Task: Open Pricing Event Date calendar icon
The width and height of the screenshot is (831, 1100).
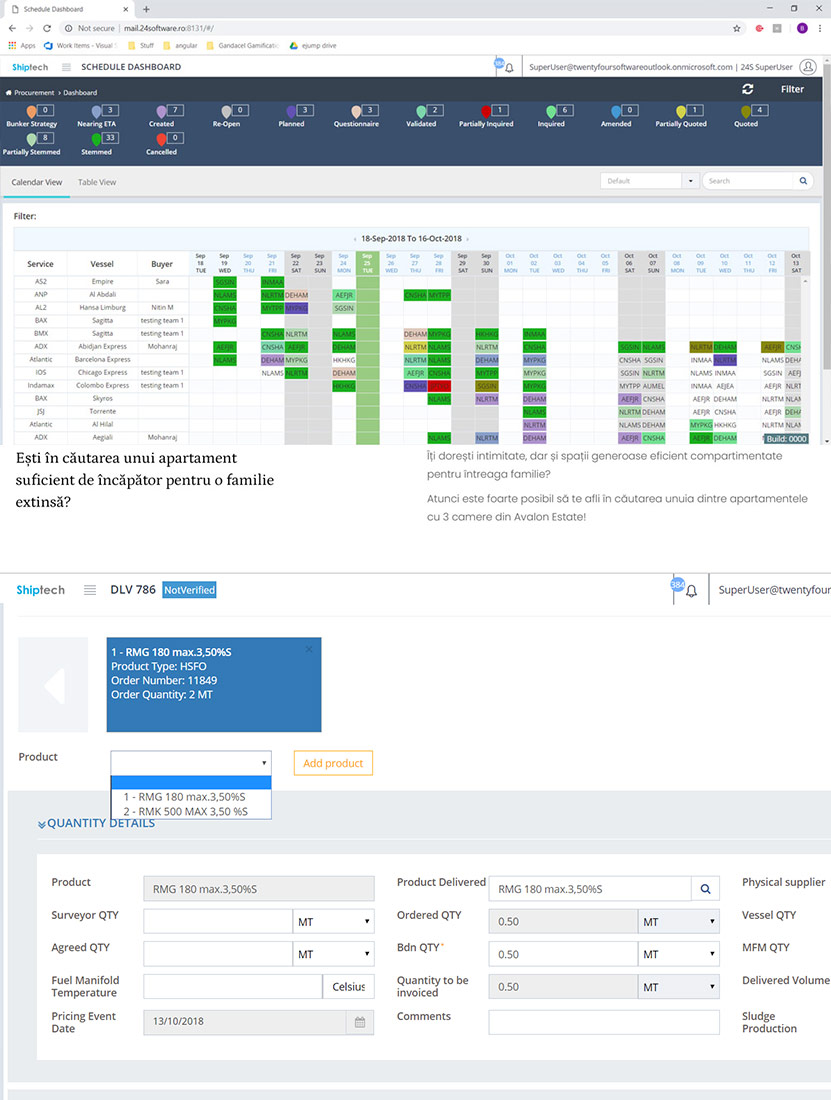Action: (x=360, y=1022)
